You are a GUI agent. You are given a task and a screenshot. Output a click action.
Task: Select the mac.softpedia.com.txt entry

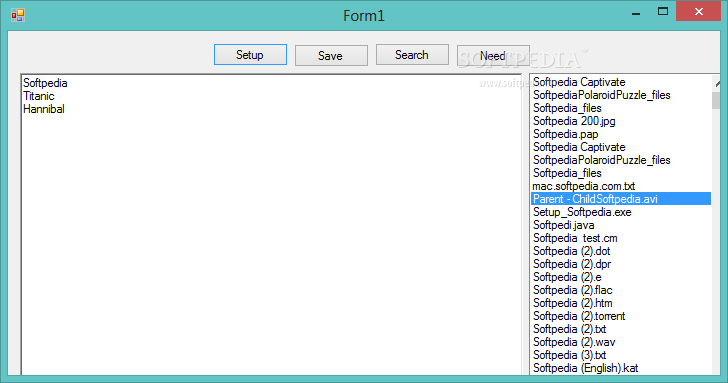pos(621,186)
